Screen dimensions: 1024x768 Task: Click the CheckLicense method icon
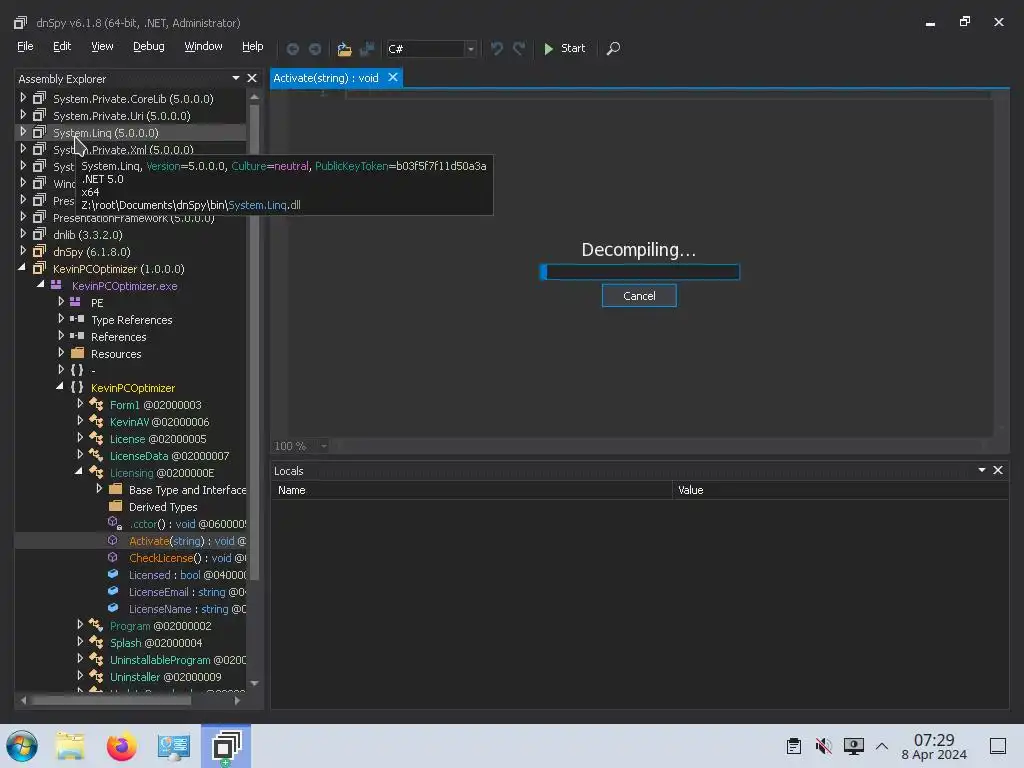[113, 557]
